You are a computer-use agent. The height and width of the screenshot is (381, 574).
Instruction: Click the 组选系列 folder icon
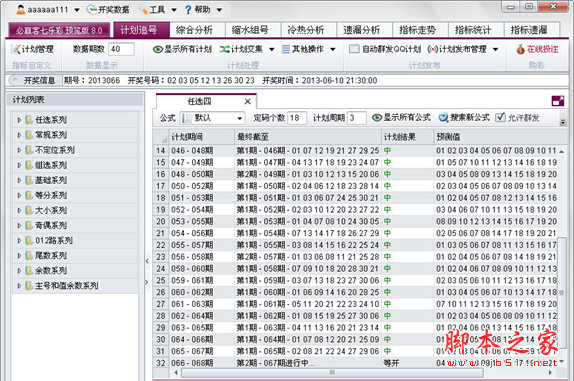click(29, 165)
